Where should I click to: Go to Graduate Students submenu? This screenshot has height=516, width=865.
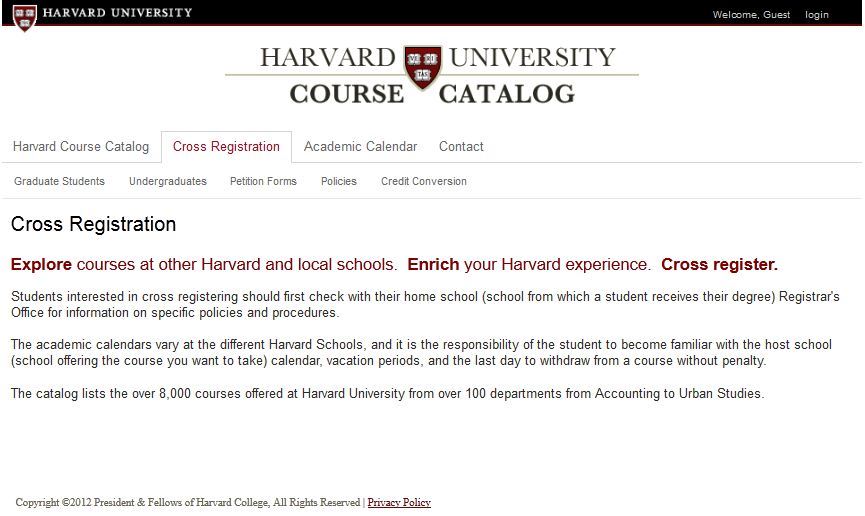(60, 182)
